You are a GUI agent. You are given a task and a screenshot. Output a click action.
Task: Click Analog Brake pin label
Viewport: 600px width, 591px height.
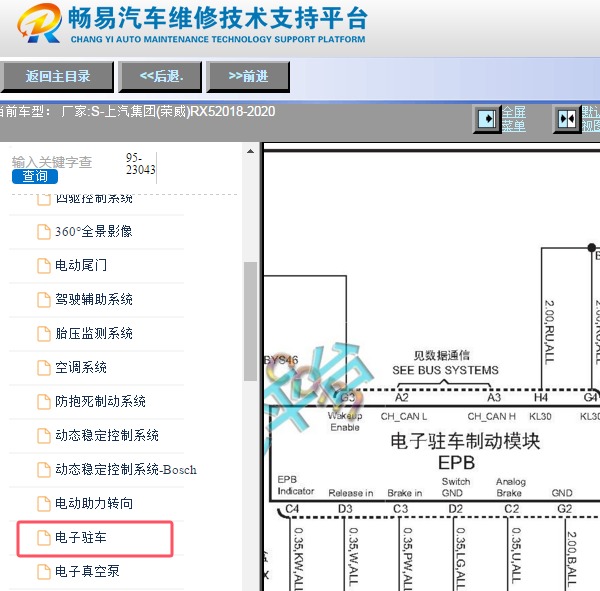click(510, 487)
